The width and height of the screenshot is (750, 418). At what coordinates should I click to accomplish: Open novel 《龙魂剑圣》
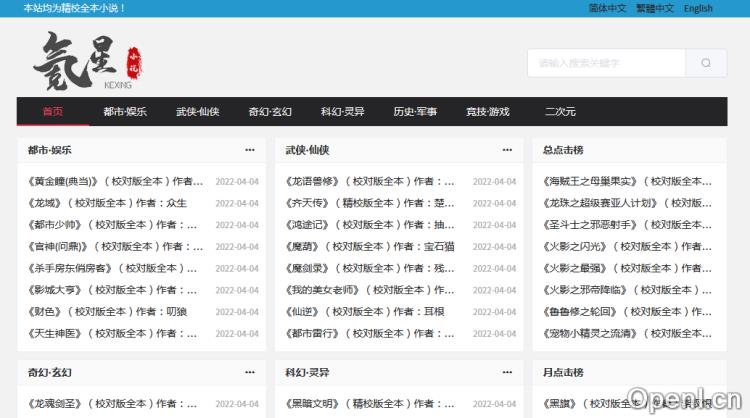coord(112,404)
